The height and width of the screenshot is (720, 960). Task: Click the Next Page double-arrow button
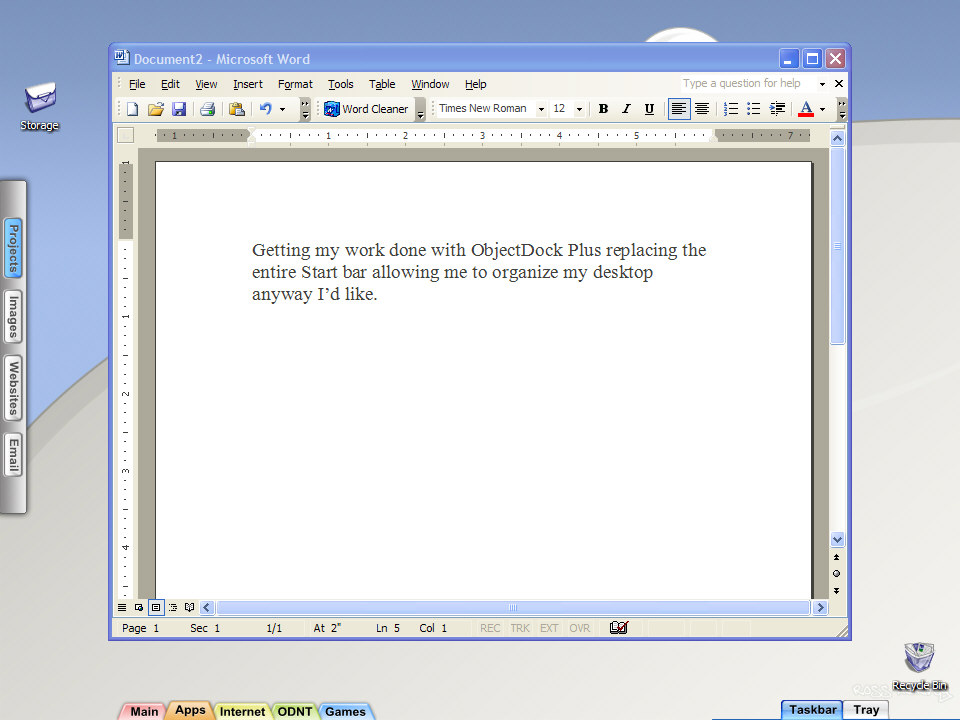click(x=836, y=591)
